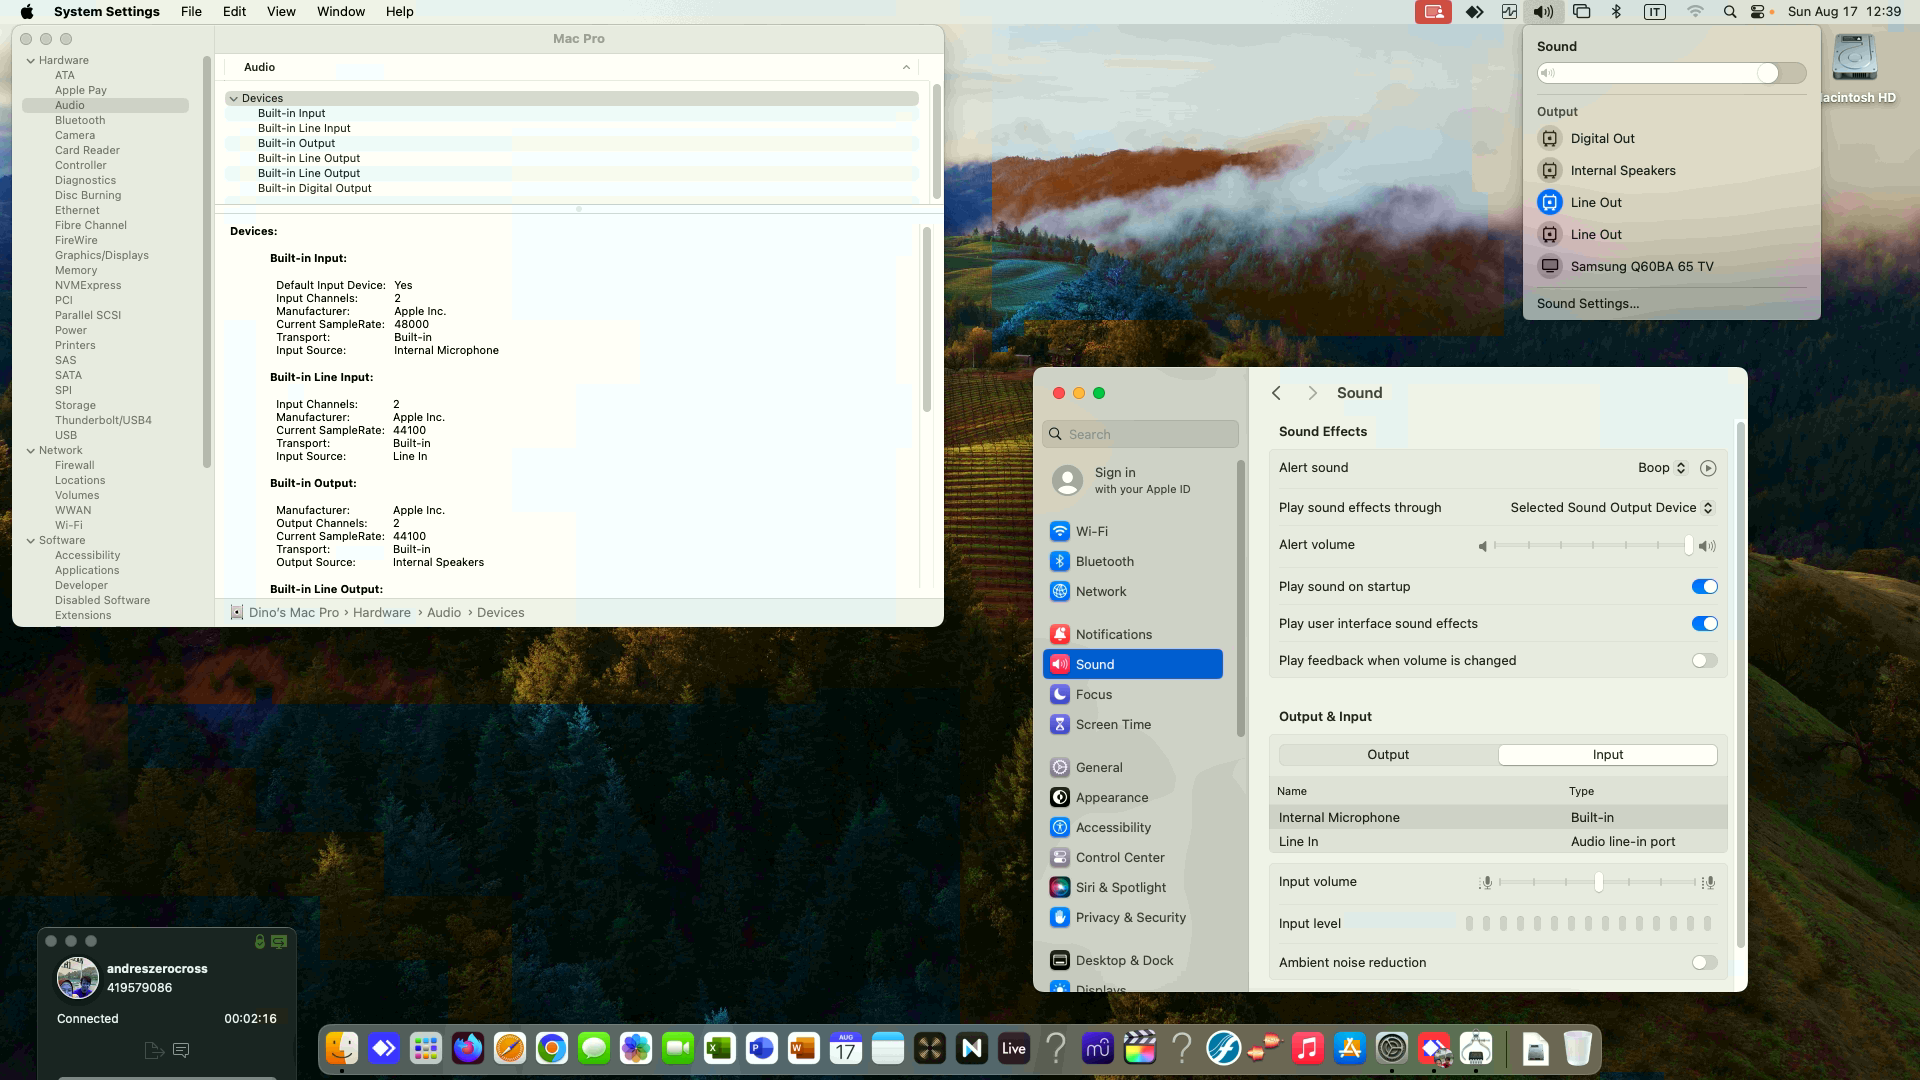Image resolution: width=1920 pixels, height=1080 pixels.
Task: Enable Ambient noise reduction
Action: (1704, 963)
